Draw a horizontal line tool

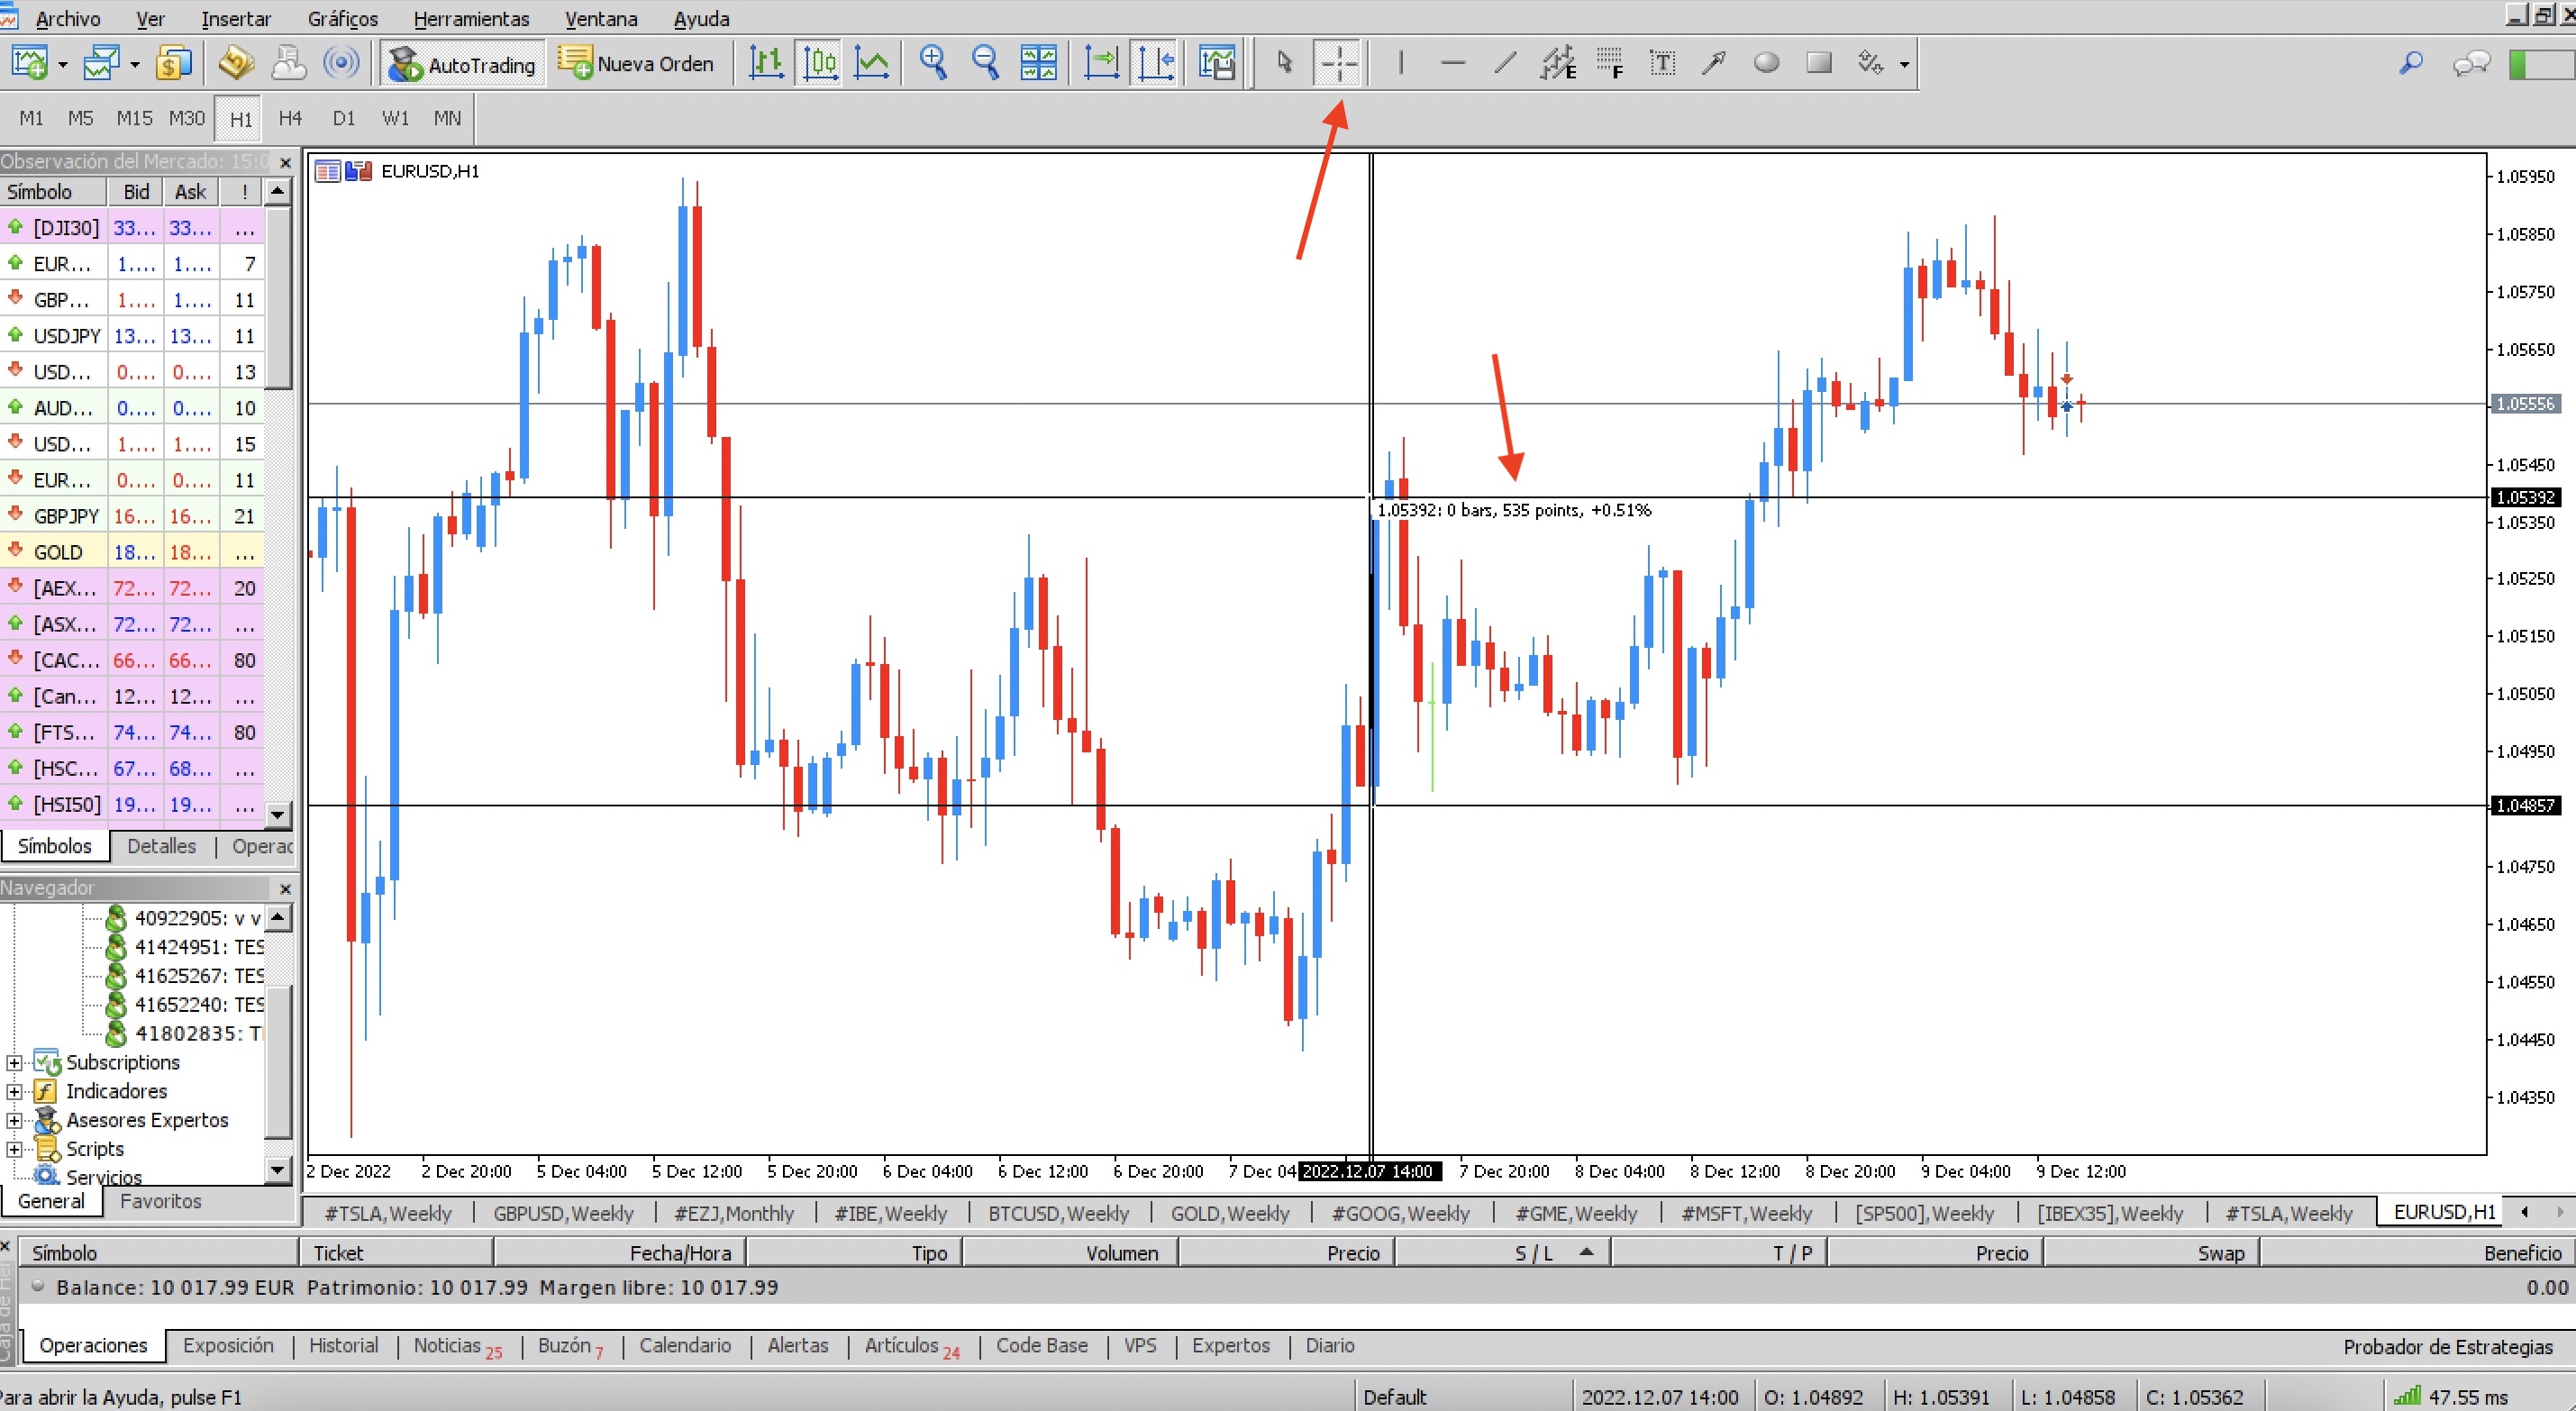[x=1453, y=64]
